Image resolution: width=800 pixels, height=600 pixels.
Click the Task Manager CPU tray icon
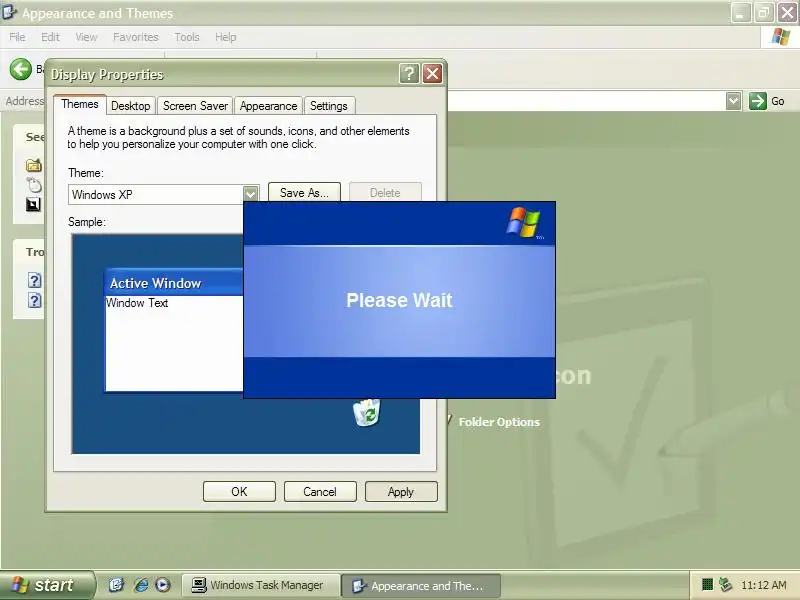pos(707,585)
